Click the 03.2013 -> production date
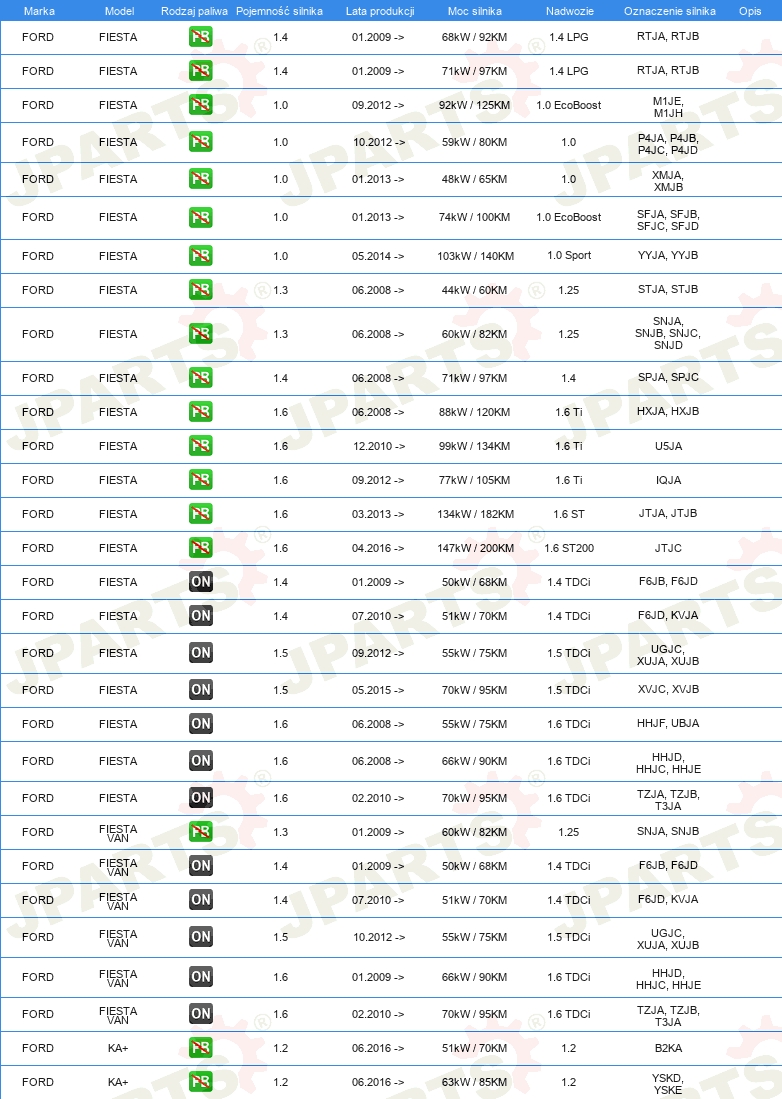Viewport: 782px width, 1099px height. tap(378, 514)
